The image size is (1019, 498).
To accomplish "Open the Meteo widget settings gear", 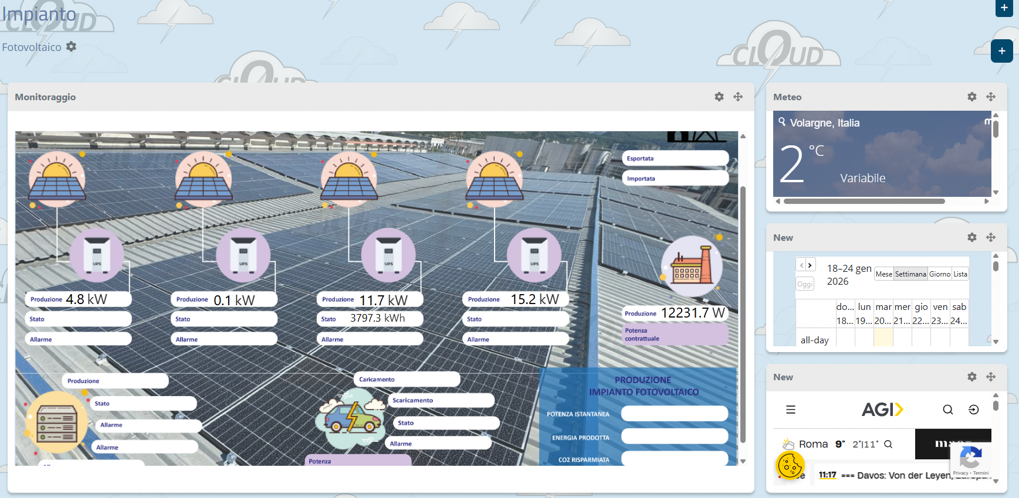I will [972, 97].
